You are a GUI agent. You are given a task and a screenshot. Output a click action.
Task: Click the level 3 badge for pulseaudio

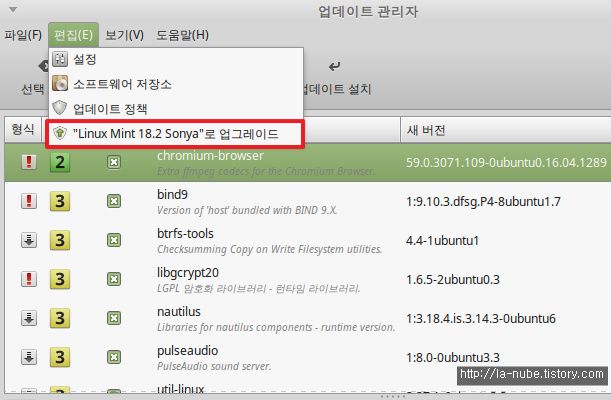point(60,357)
